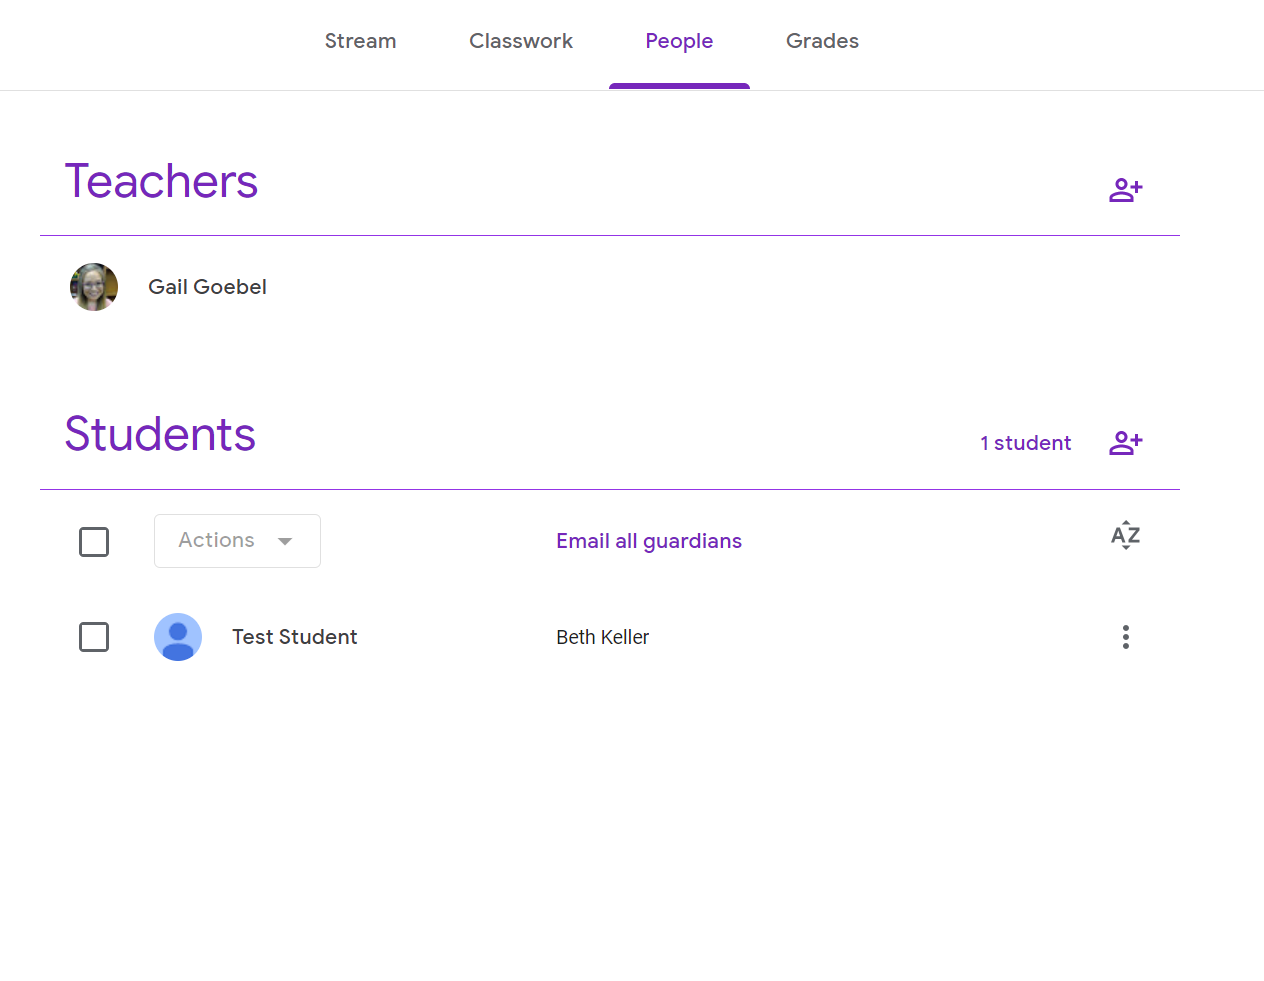Click Gail Goebel's profile photo
Image resolution: width=1264 pixels, height=981 pixels.
[x=94, y=287]
